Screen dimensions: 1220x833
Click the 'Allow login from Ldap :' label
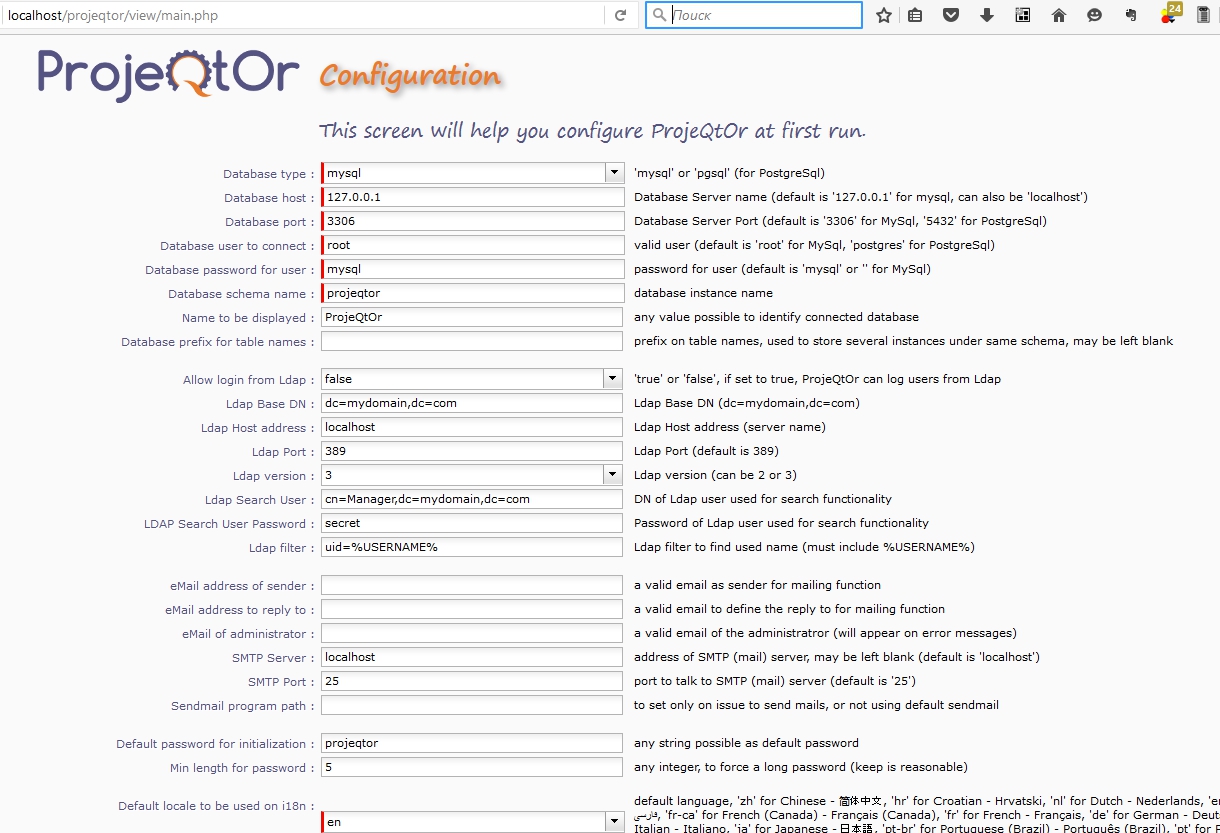click(x=249, y=380)
